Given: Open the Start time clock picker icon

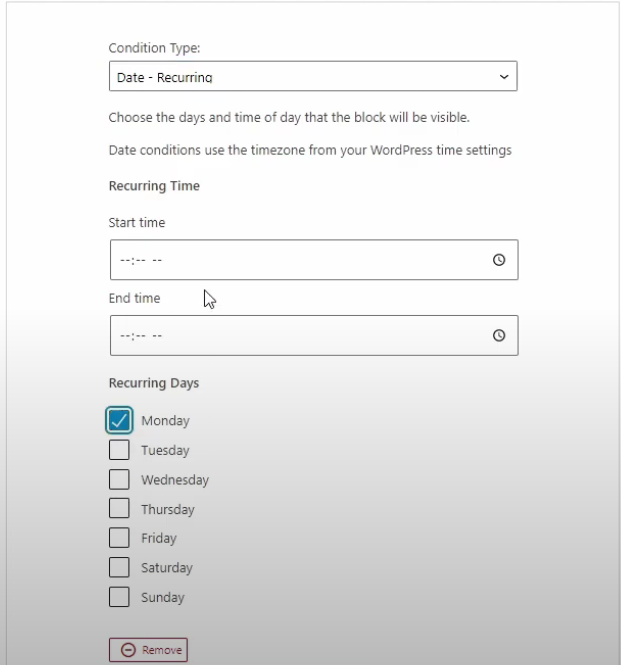Looking at the screenshot, I should [x=499, y=260].
